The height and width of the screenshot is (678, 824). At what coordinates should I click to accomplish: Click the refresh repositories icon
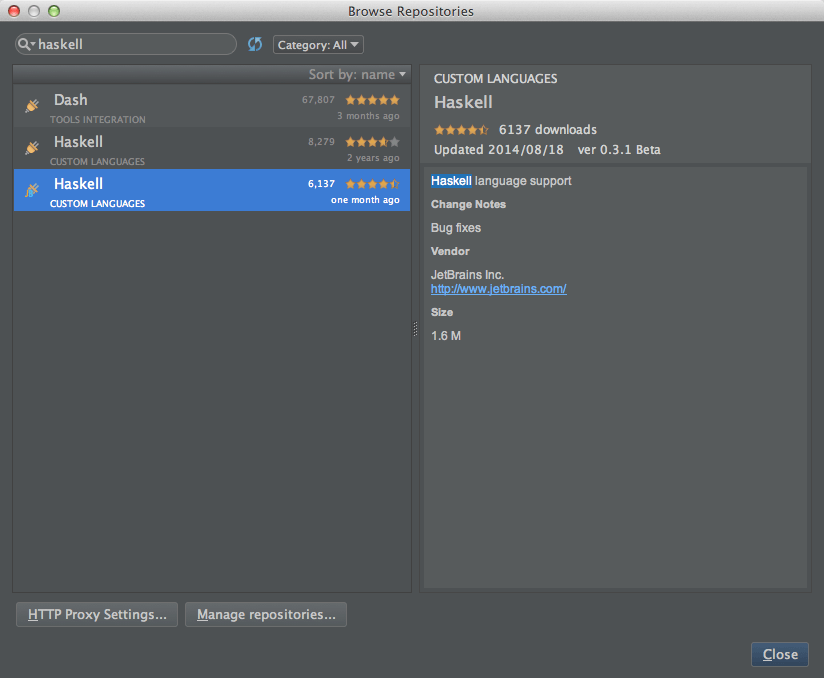[x=255, y=45]
